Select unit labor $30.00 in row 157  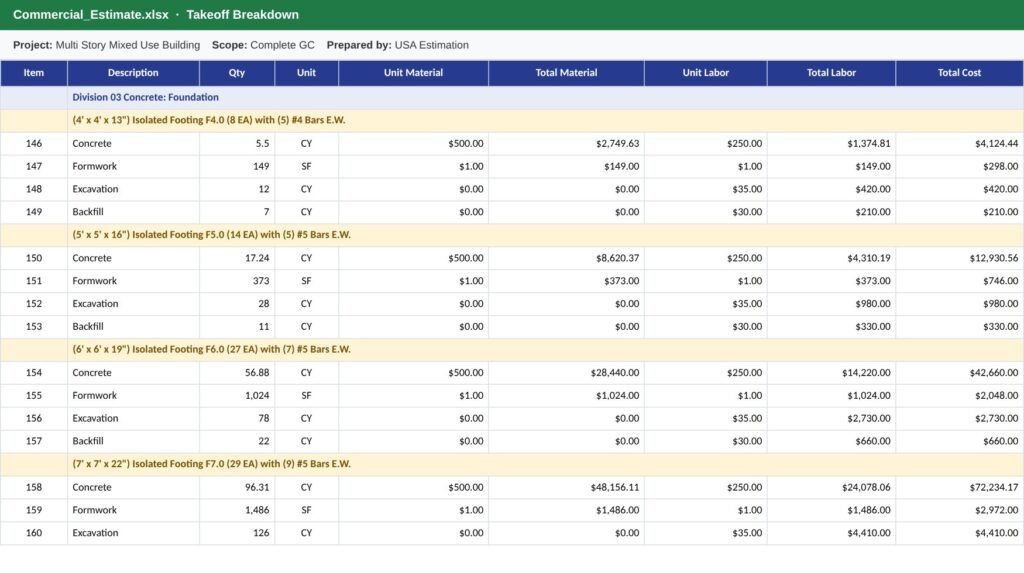705,442
